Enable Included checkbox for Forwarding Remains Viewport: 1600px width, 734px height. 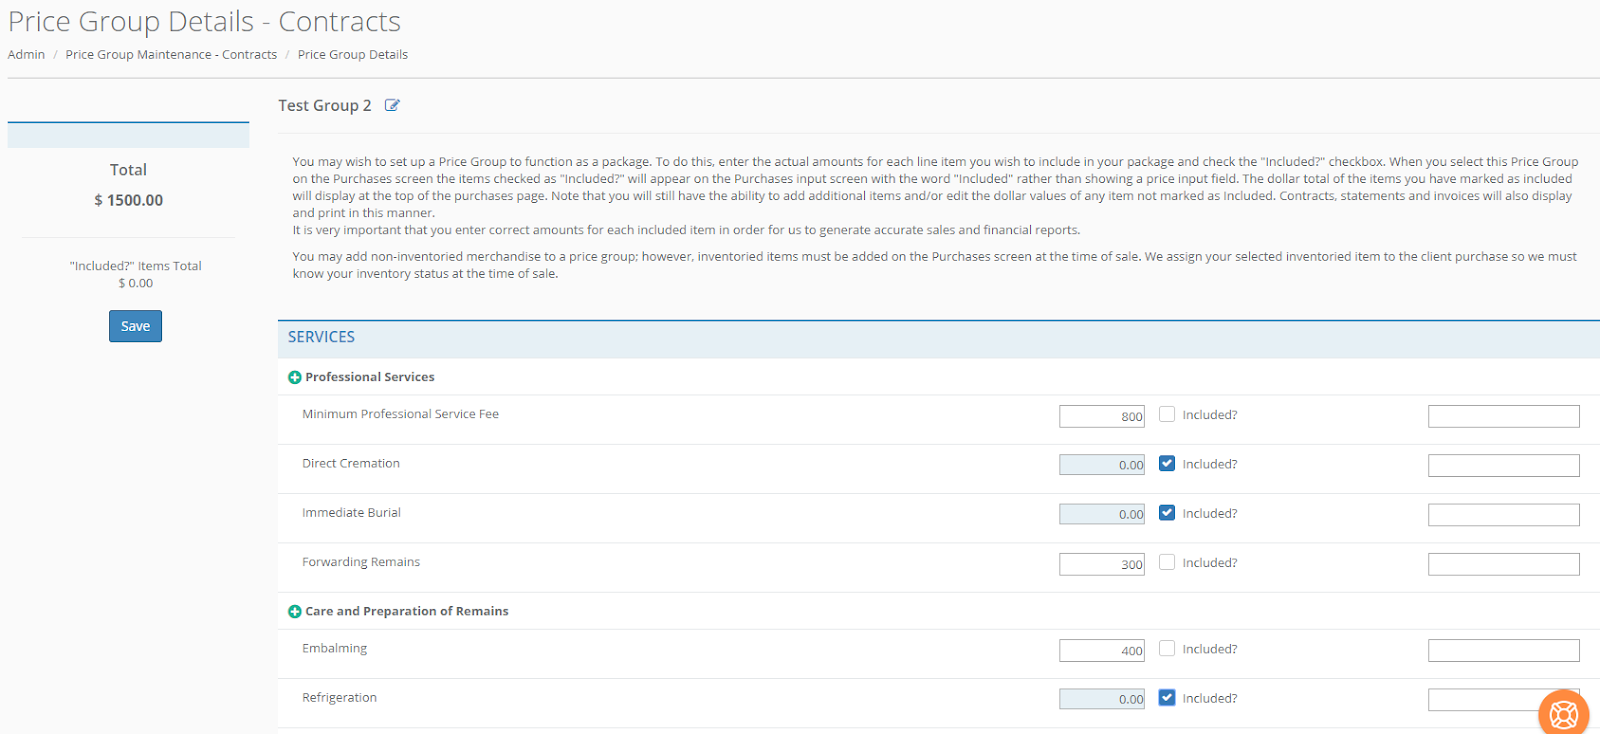coord(1167,562)
